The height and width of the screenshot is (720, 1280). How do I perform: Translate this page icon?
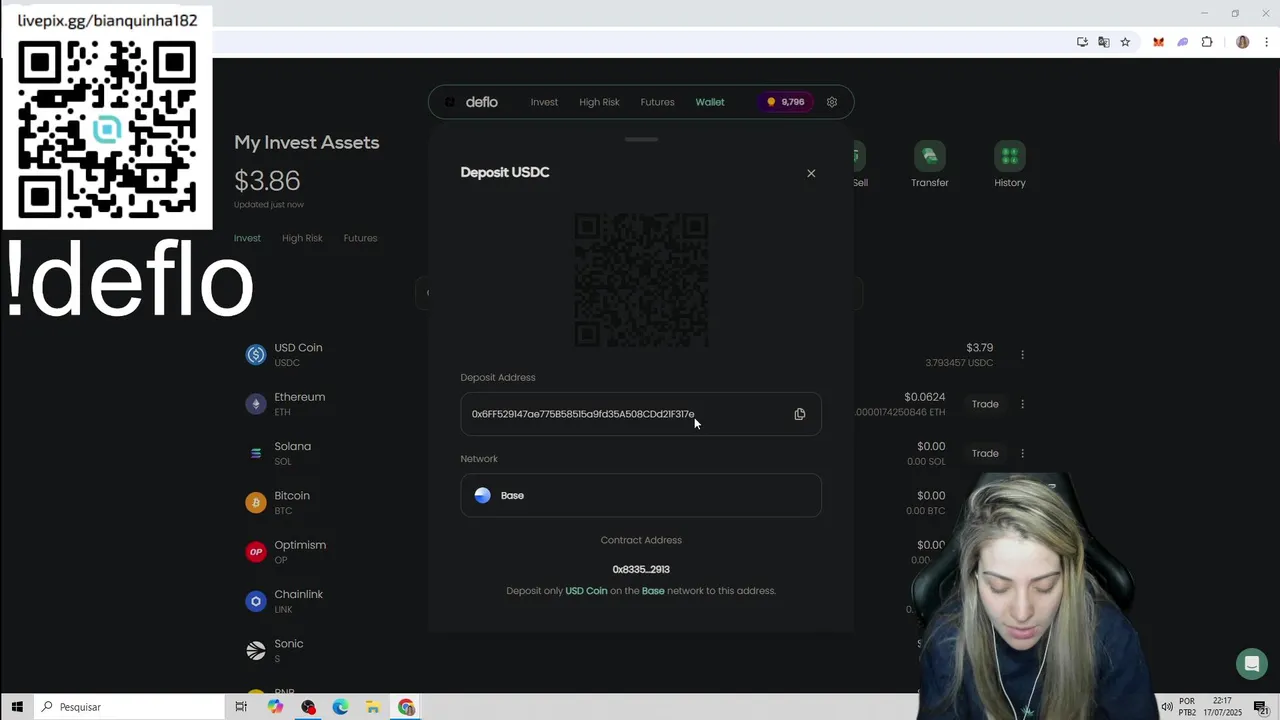[x=1103, y=42]
